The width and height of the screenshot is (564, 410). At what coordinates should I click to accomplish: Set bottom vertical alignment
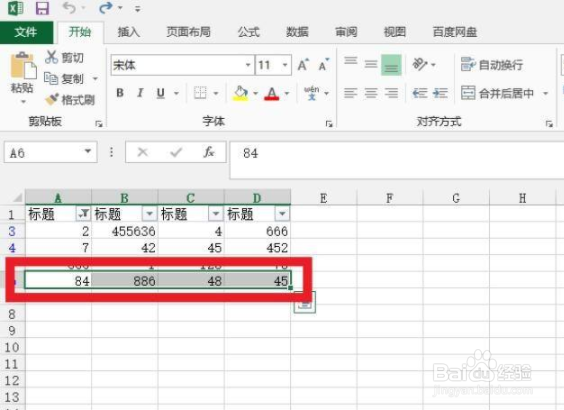pyautogui.click(x=391, y=65)
